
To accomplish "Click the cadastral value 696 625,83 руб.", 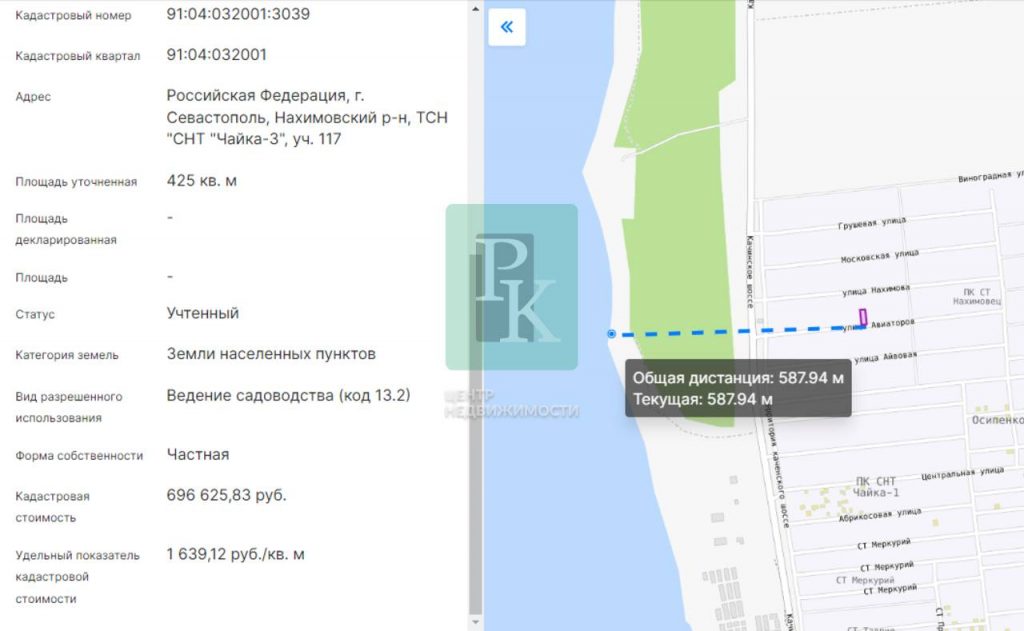I will coord(226,495).
